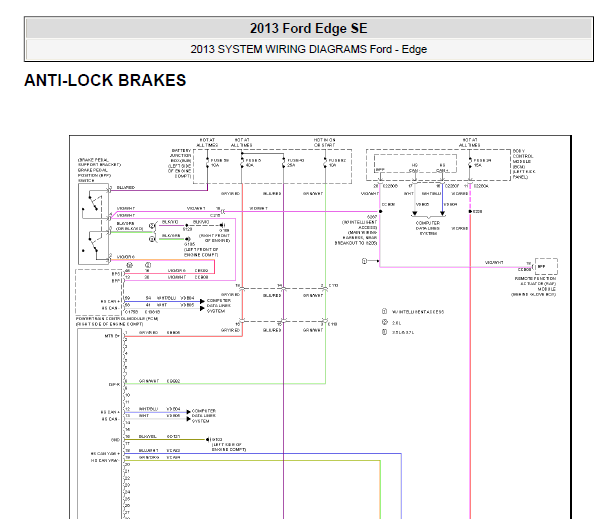The height and width of the screenshot is (519, 602).
Task: Click '(LEFT SIDE OF ENGINE COMPT)' near G103 ground
Action: pos(229,447)
